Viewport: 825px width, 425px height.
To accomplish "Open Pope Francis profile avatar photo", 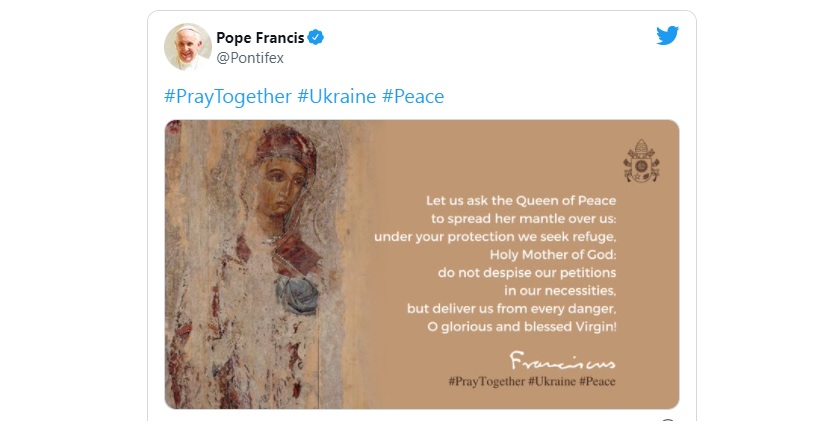I will coord(188,47).
